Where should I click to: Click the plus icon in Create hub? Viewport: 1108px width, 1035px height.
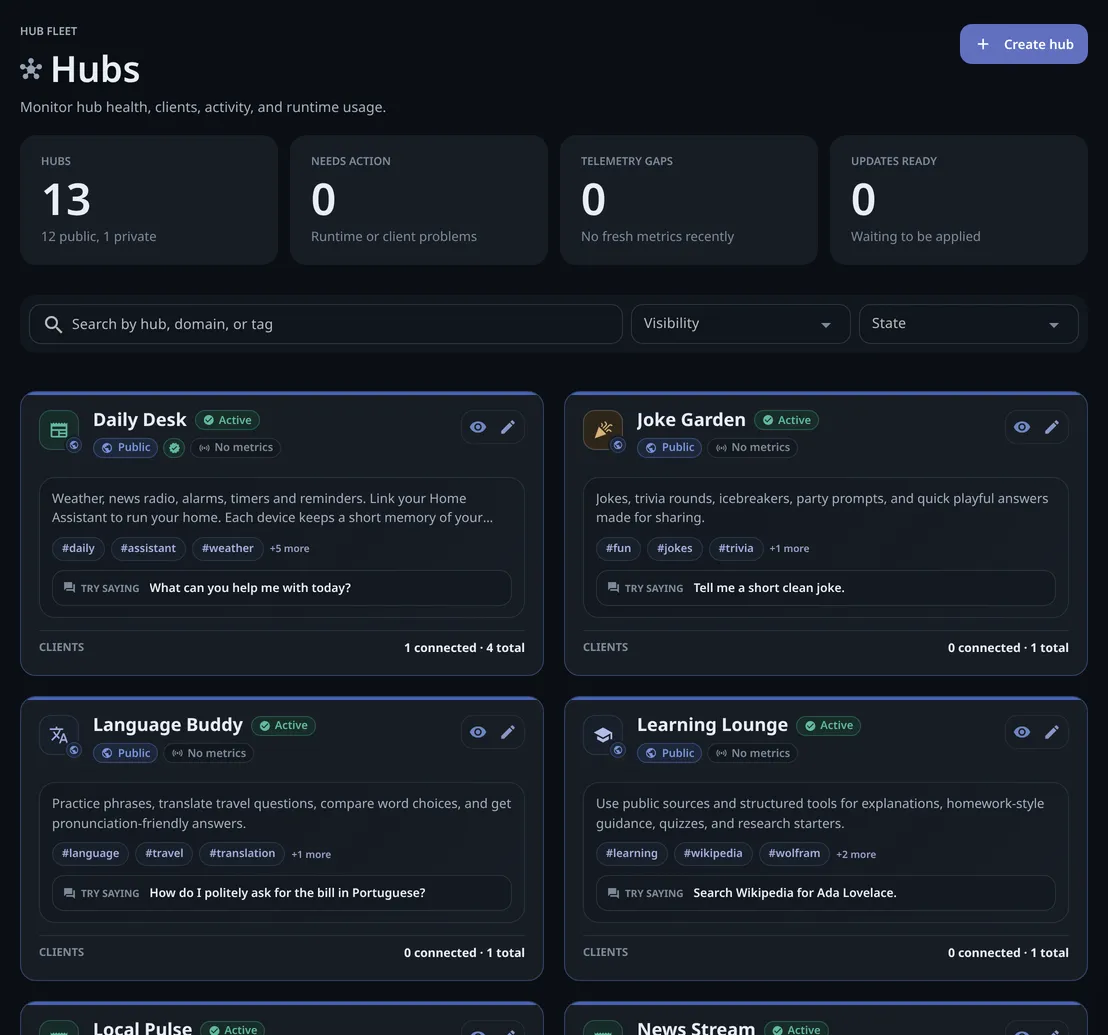click(982, 44)
